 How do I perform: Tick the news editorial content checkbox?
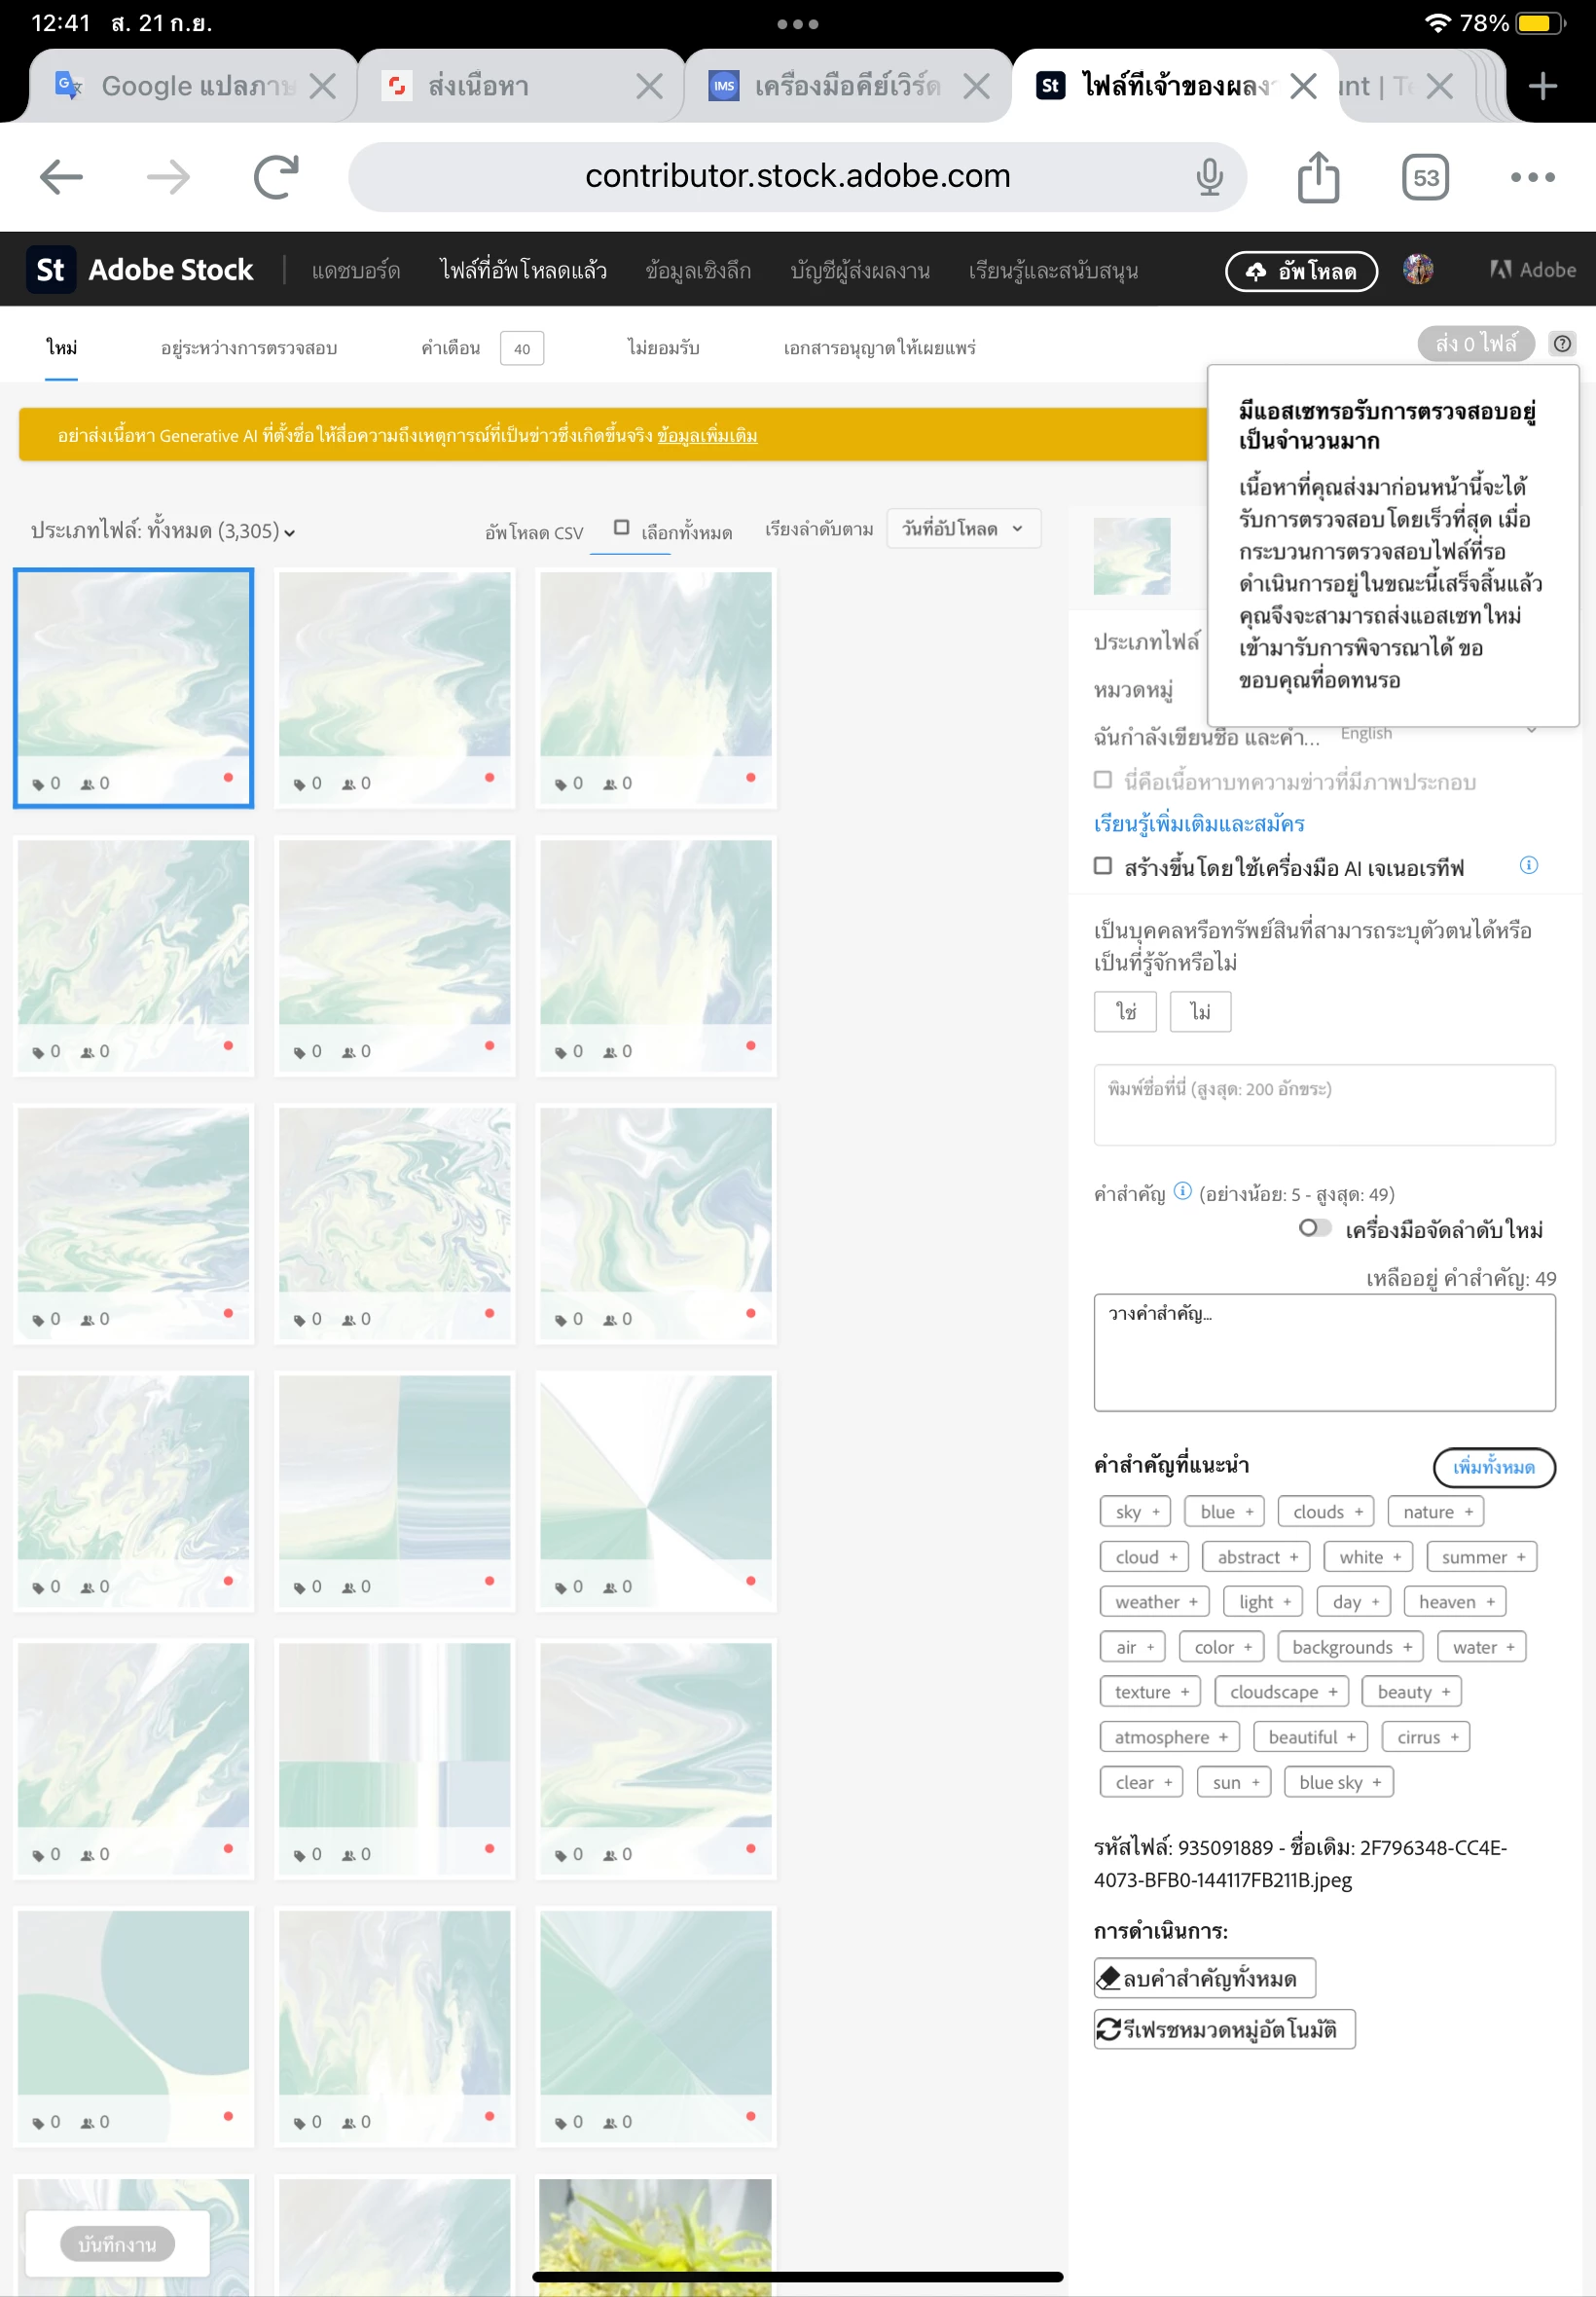pyautogui.click(x=1102, y=779)
